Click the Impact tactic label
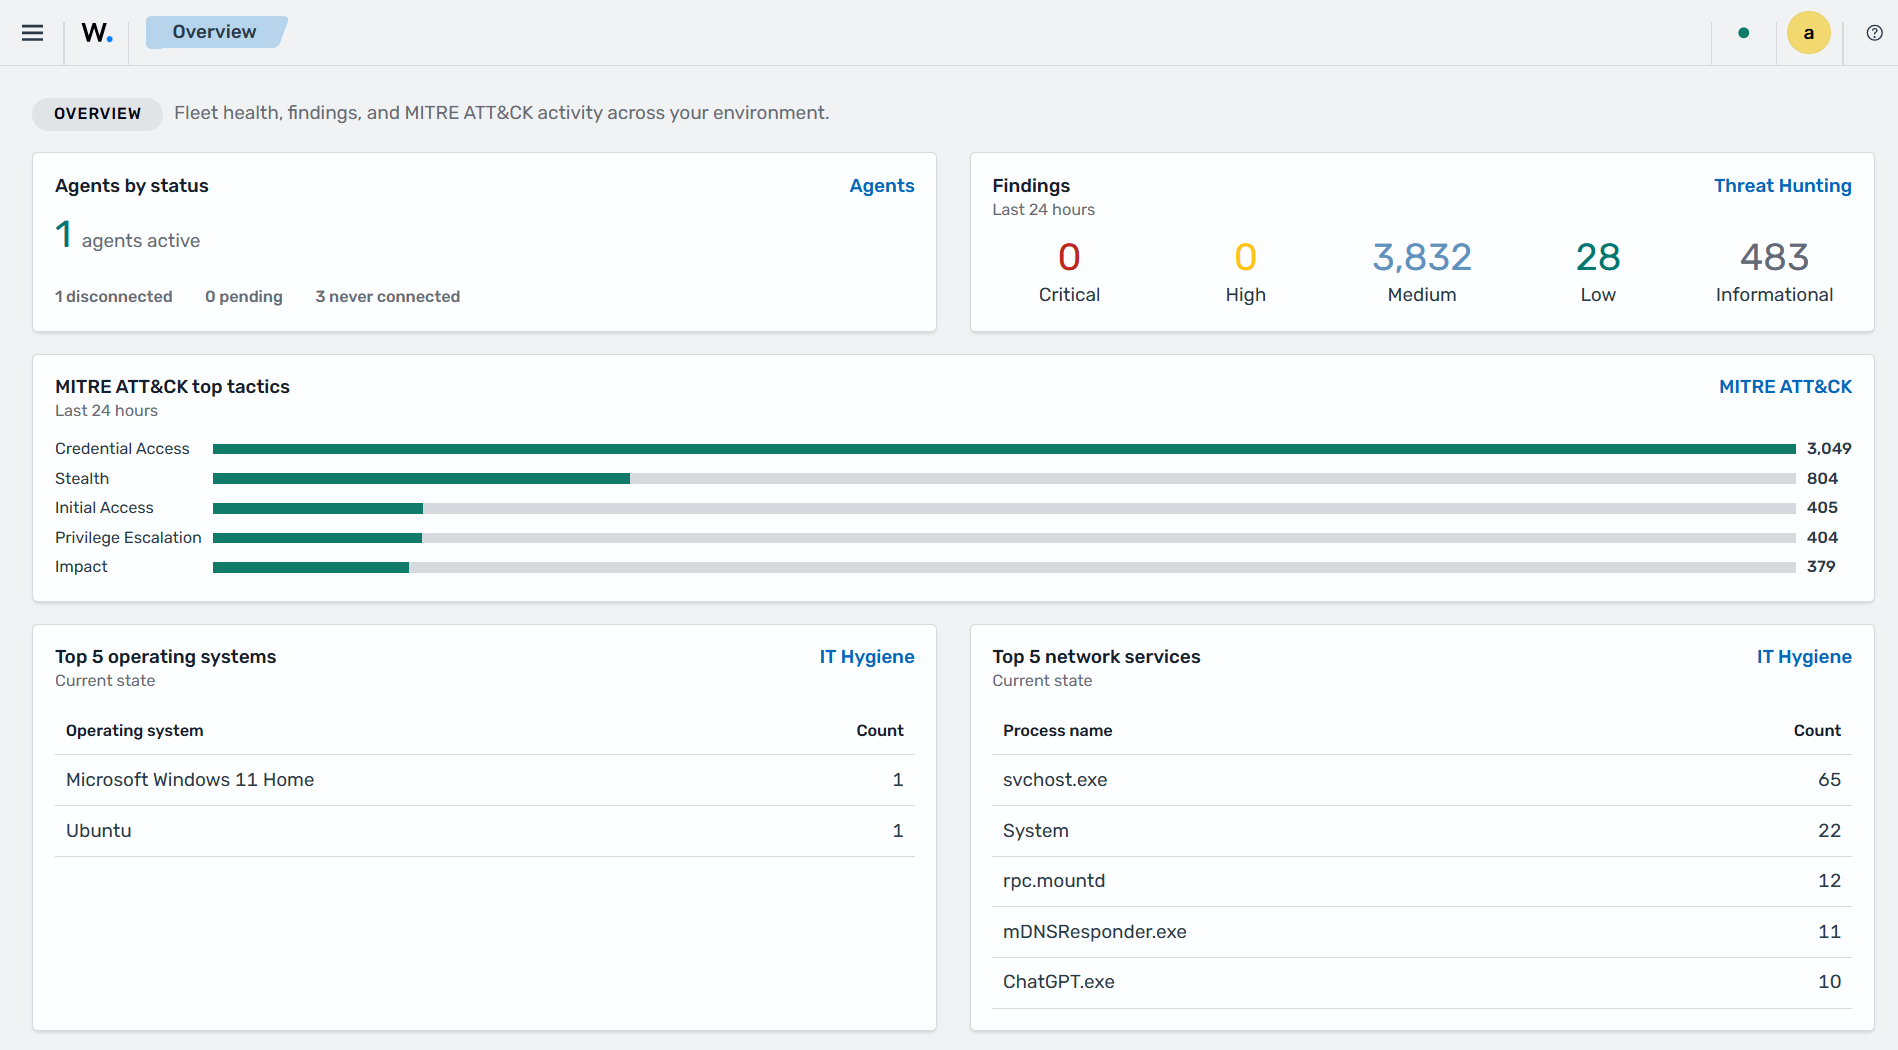1898x1050 pixels. click(x=81, y=567)
